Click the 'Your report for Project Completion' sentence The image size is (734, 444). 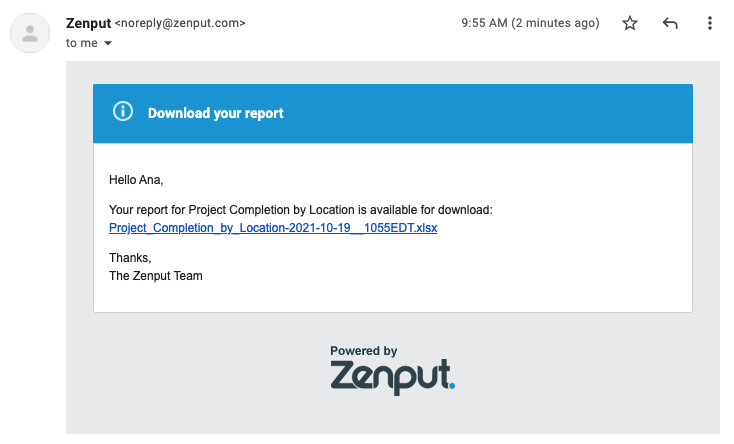point(301,210)
